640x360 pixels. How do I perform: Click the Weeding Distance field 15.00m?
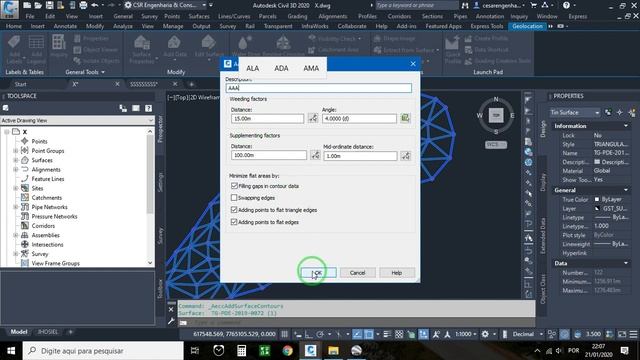tap(267, 119)
